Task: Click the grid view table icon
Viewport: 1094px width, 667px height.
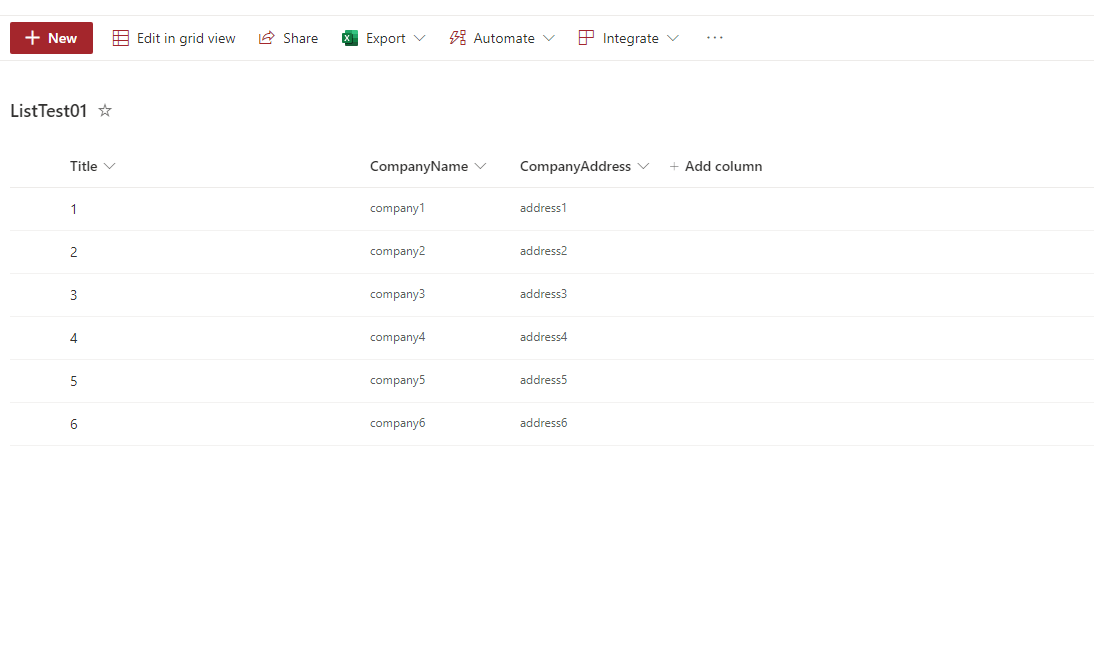Action: 121,38
